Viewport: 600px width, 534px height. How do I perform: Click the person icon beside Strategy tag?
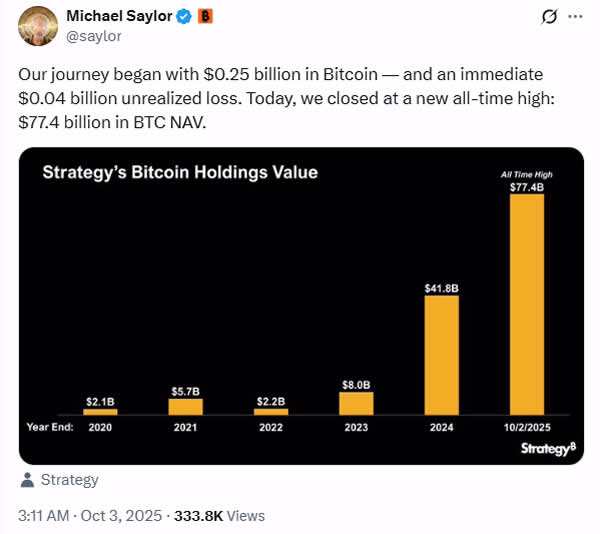27,480
